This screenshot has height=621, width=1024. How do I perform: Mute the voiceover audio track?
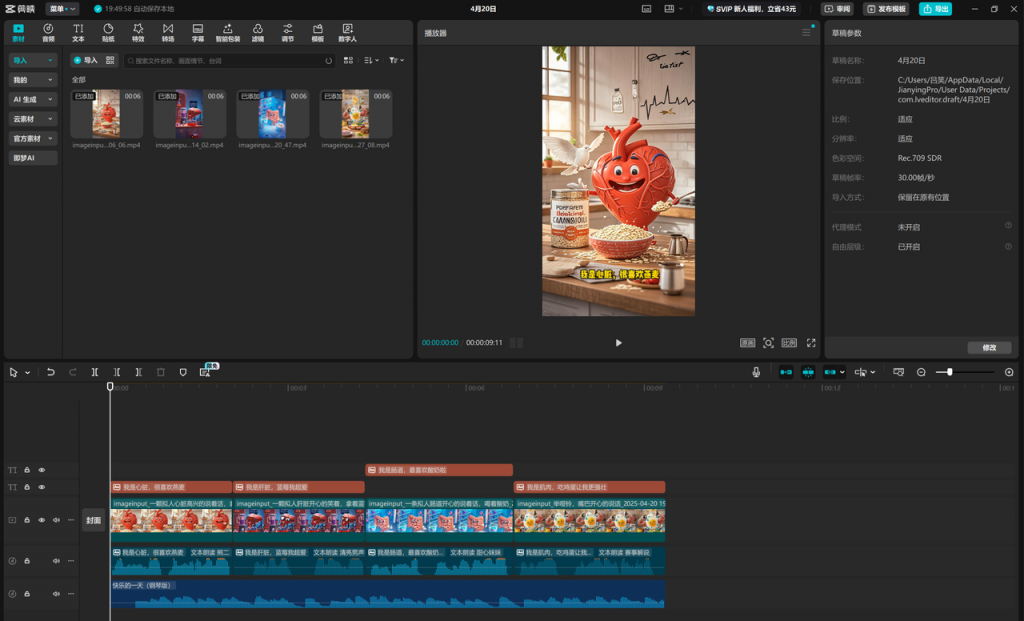pos(56,561)
